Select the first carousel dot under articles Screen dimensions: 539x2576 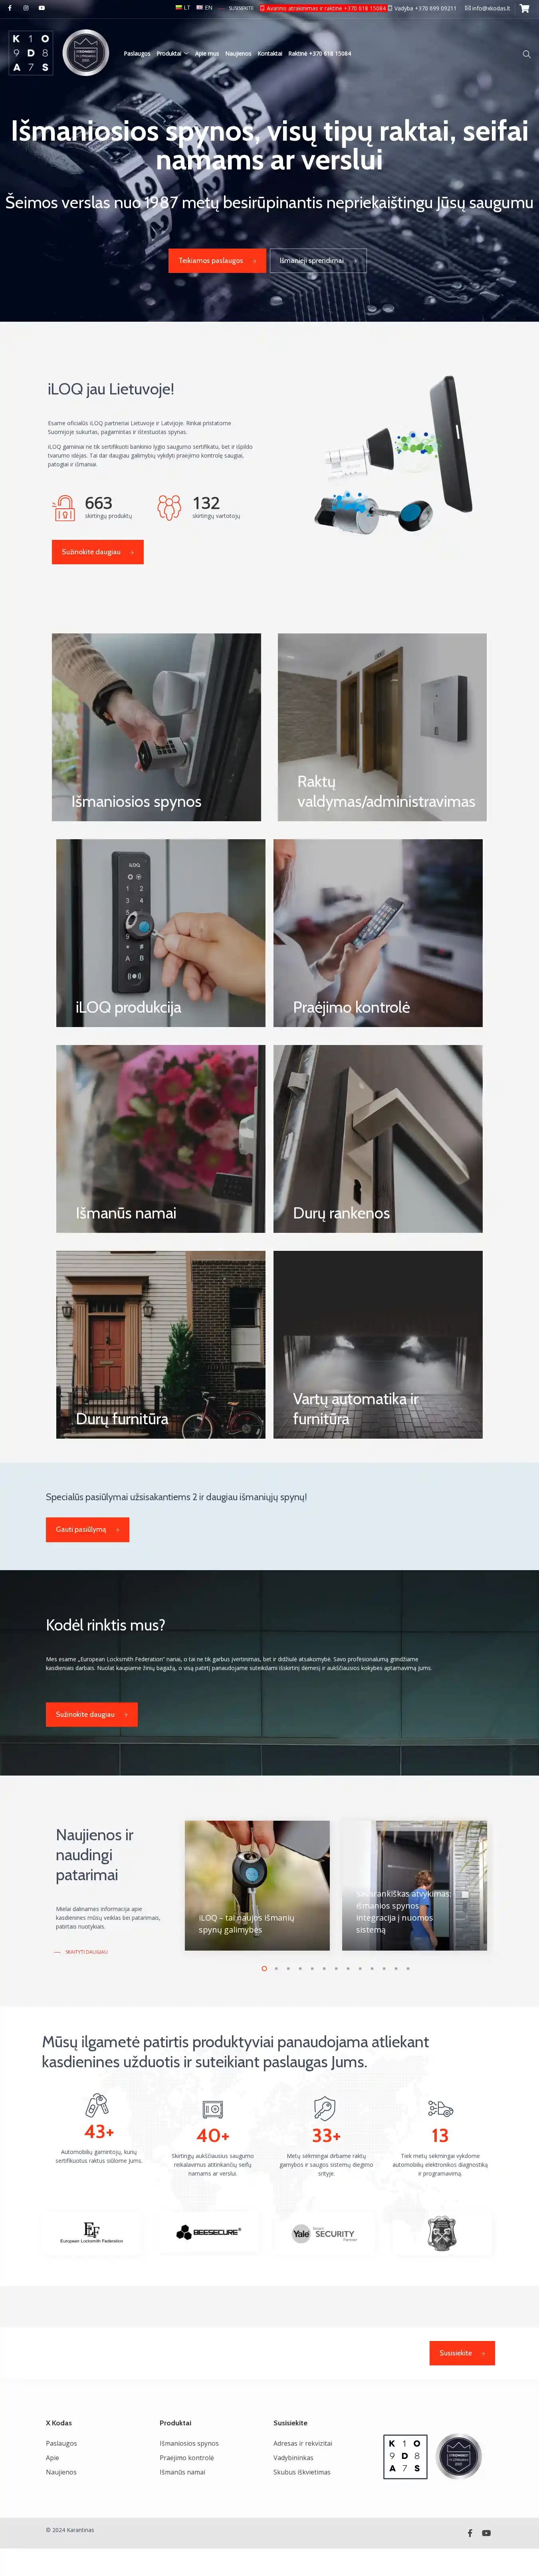pyautogui.click(x=264, y=1968)
